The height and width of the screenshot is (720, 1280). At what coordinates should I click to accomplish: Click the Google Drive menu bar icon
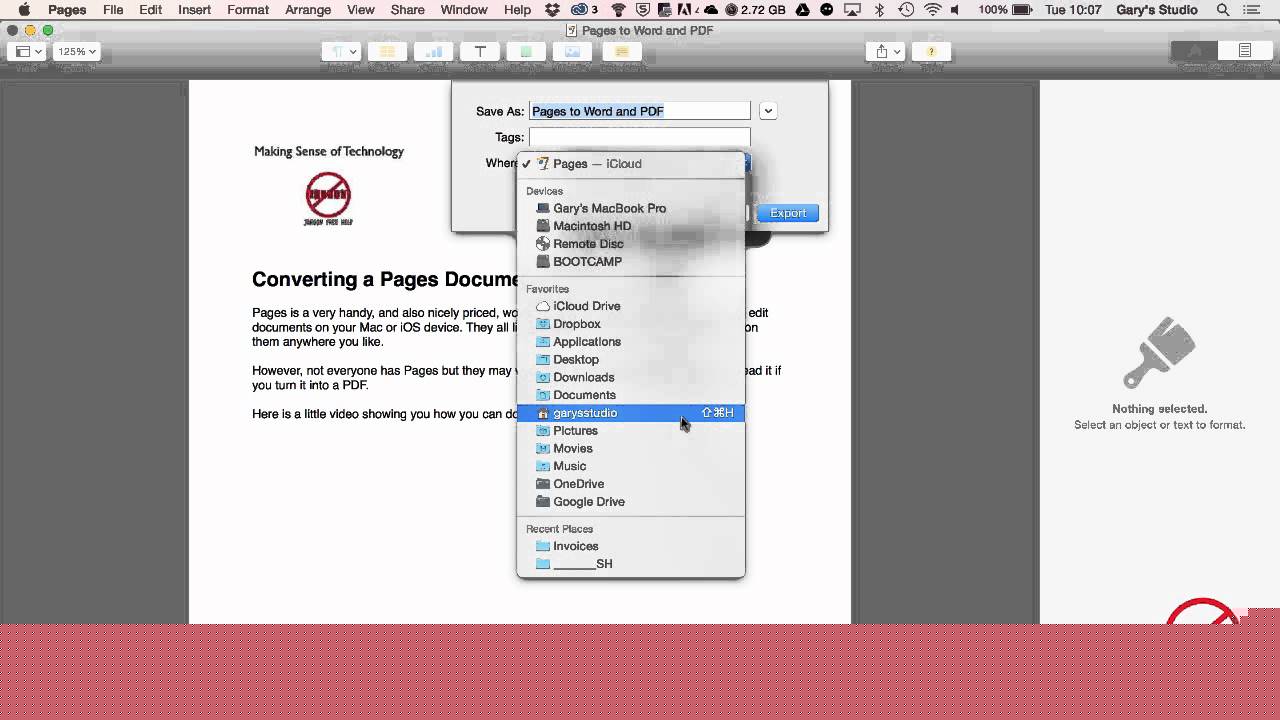pos(802,10)
